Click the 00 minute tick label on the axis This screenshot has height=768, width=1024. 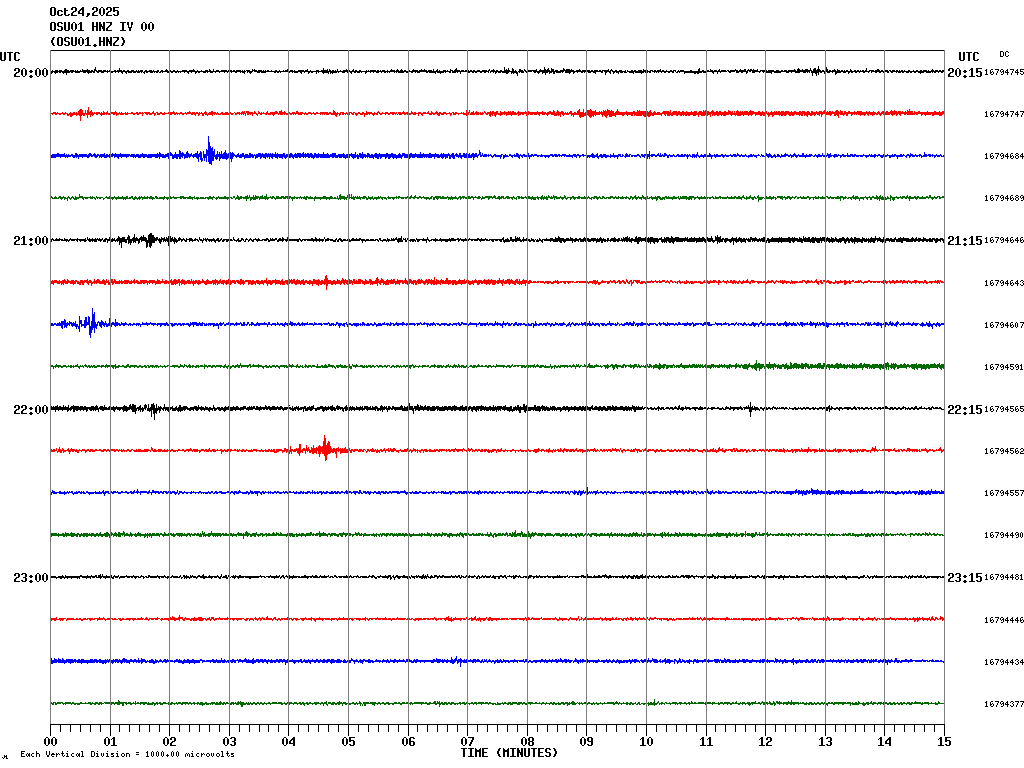click(x=51, y=741)
